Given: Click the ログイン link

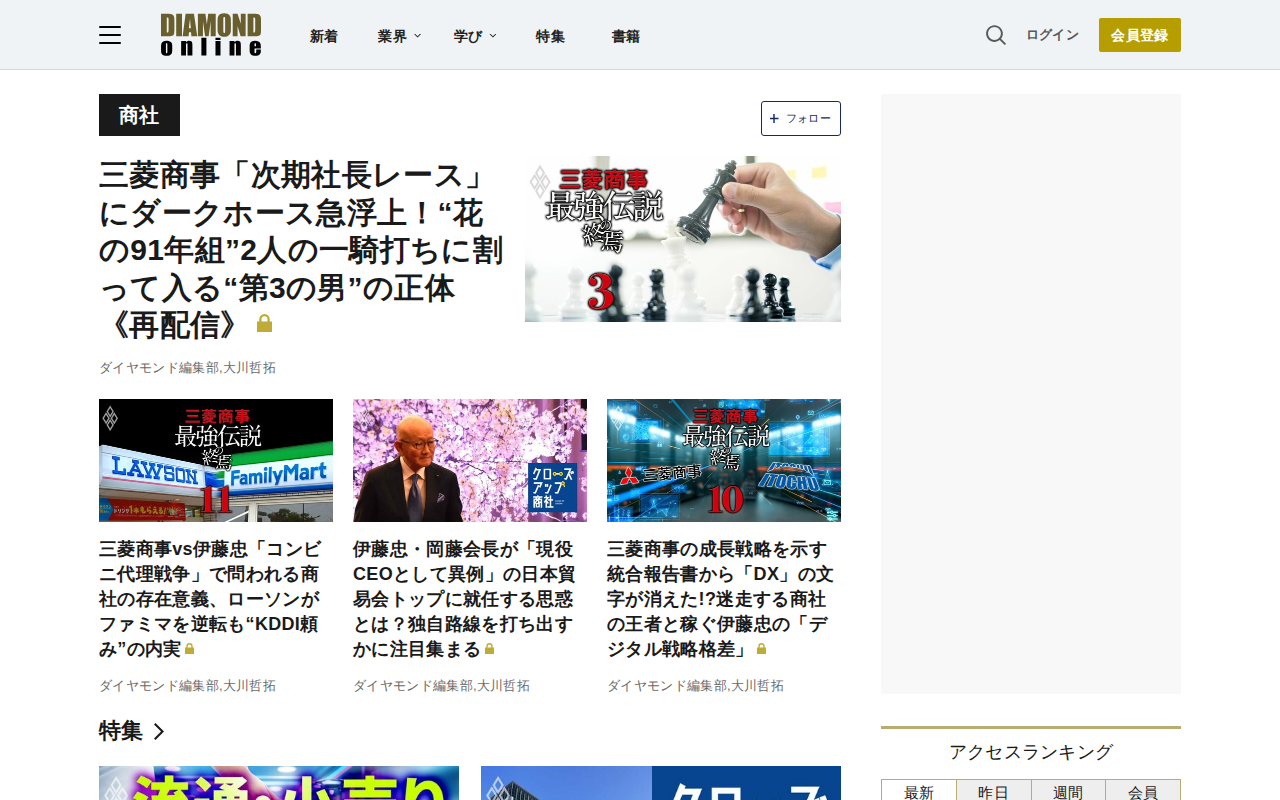Looking at the screenshot, I should click(1052, 35).
